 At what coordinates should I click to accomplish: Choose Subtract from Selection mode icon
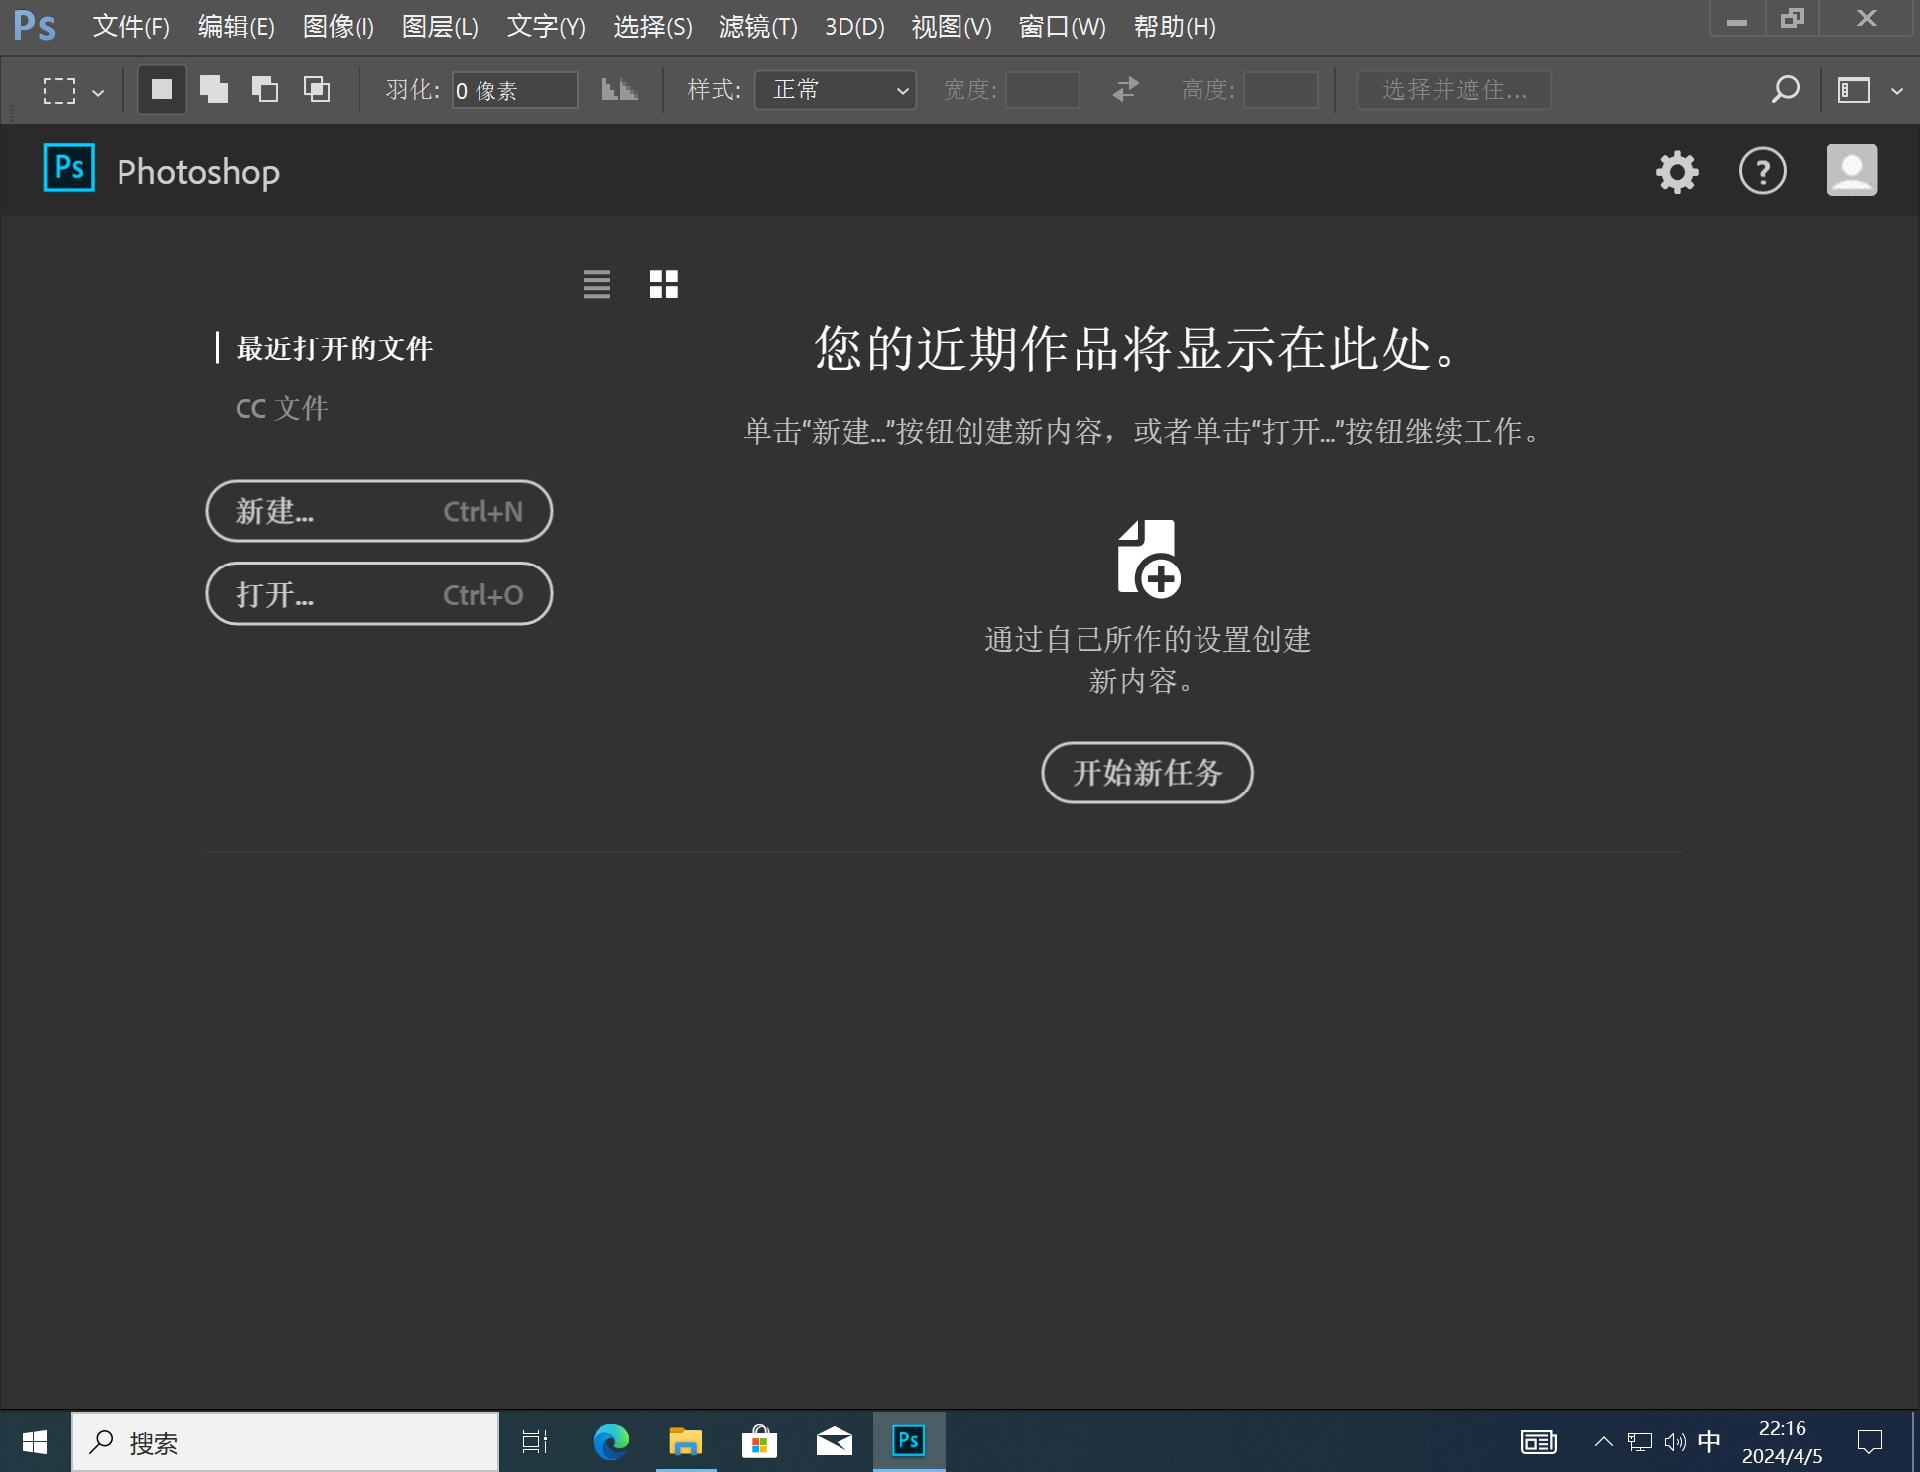(x=265, y=90)
